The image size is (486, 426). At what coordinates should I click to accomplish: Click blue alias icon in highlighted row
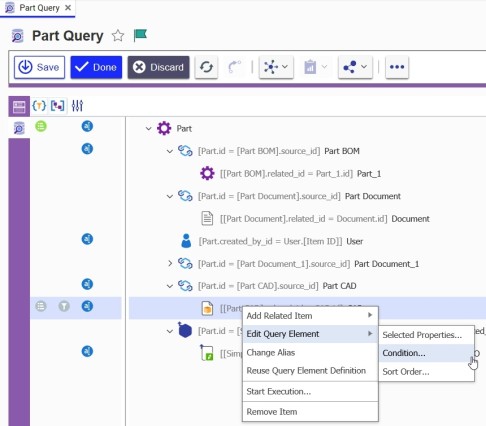click(87, 306)
